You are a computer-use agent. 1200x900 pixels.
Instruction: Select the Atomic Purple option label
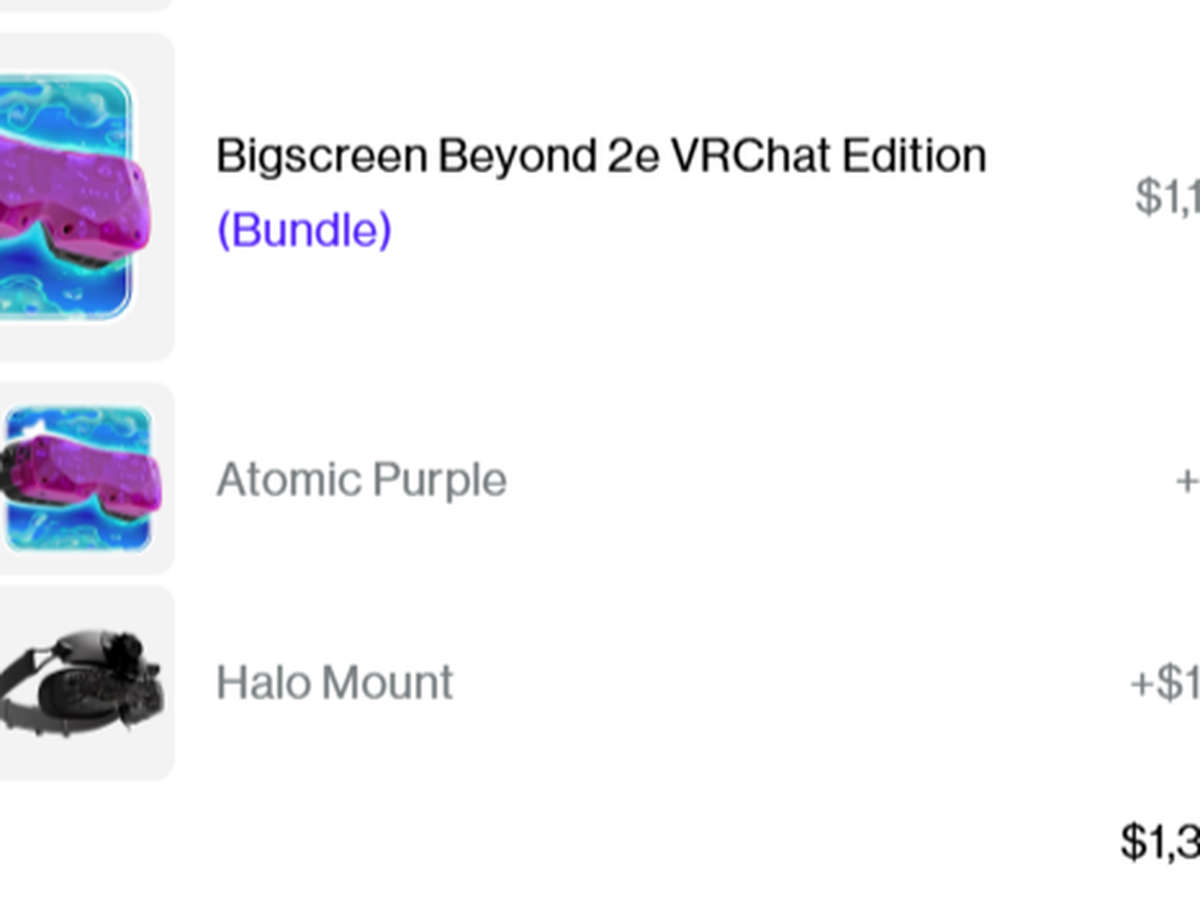[x=361, y=480]
